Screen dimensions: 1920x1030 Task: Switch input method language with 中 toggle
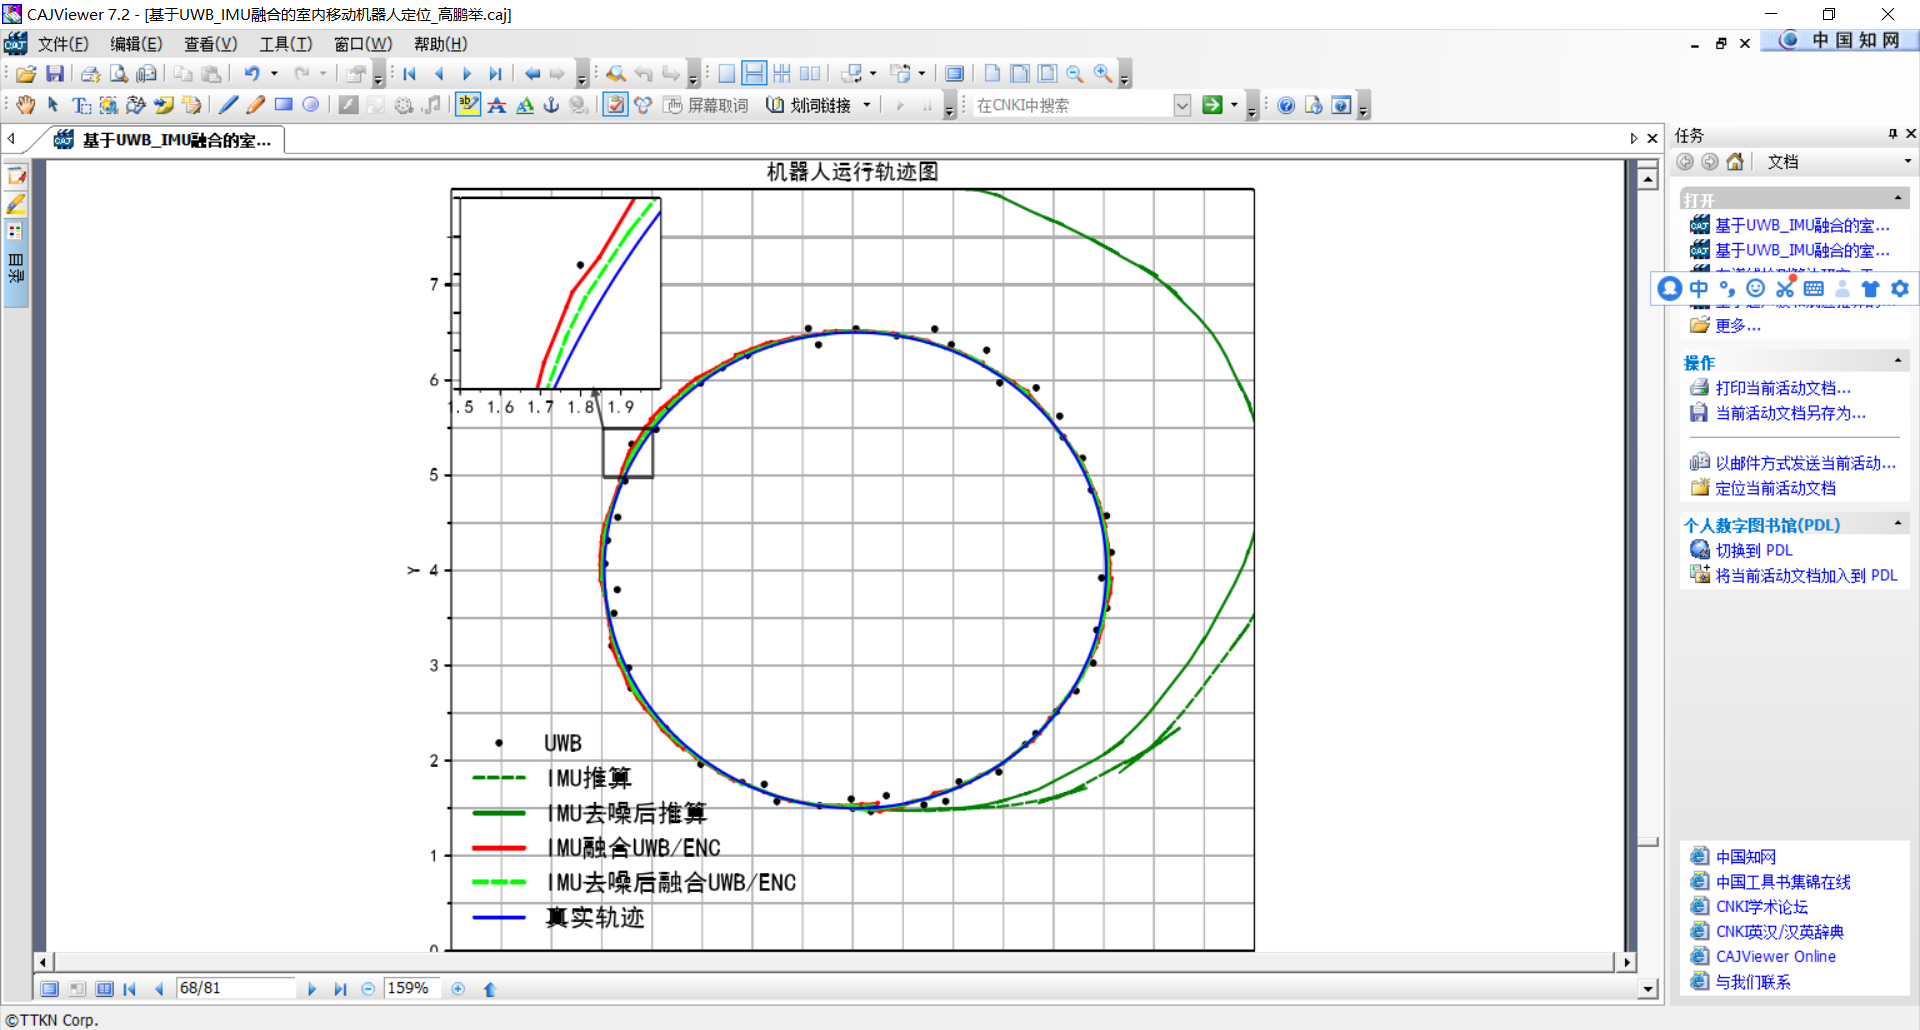(x=1698, y=288)
